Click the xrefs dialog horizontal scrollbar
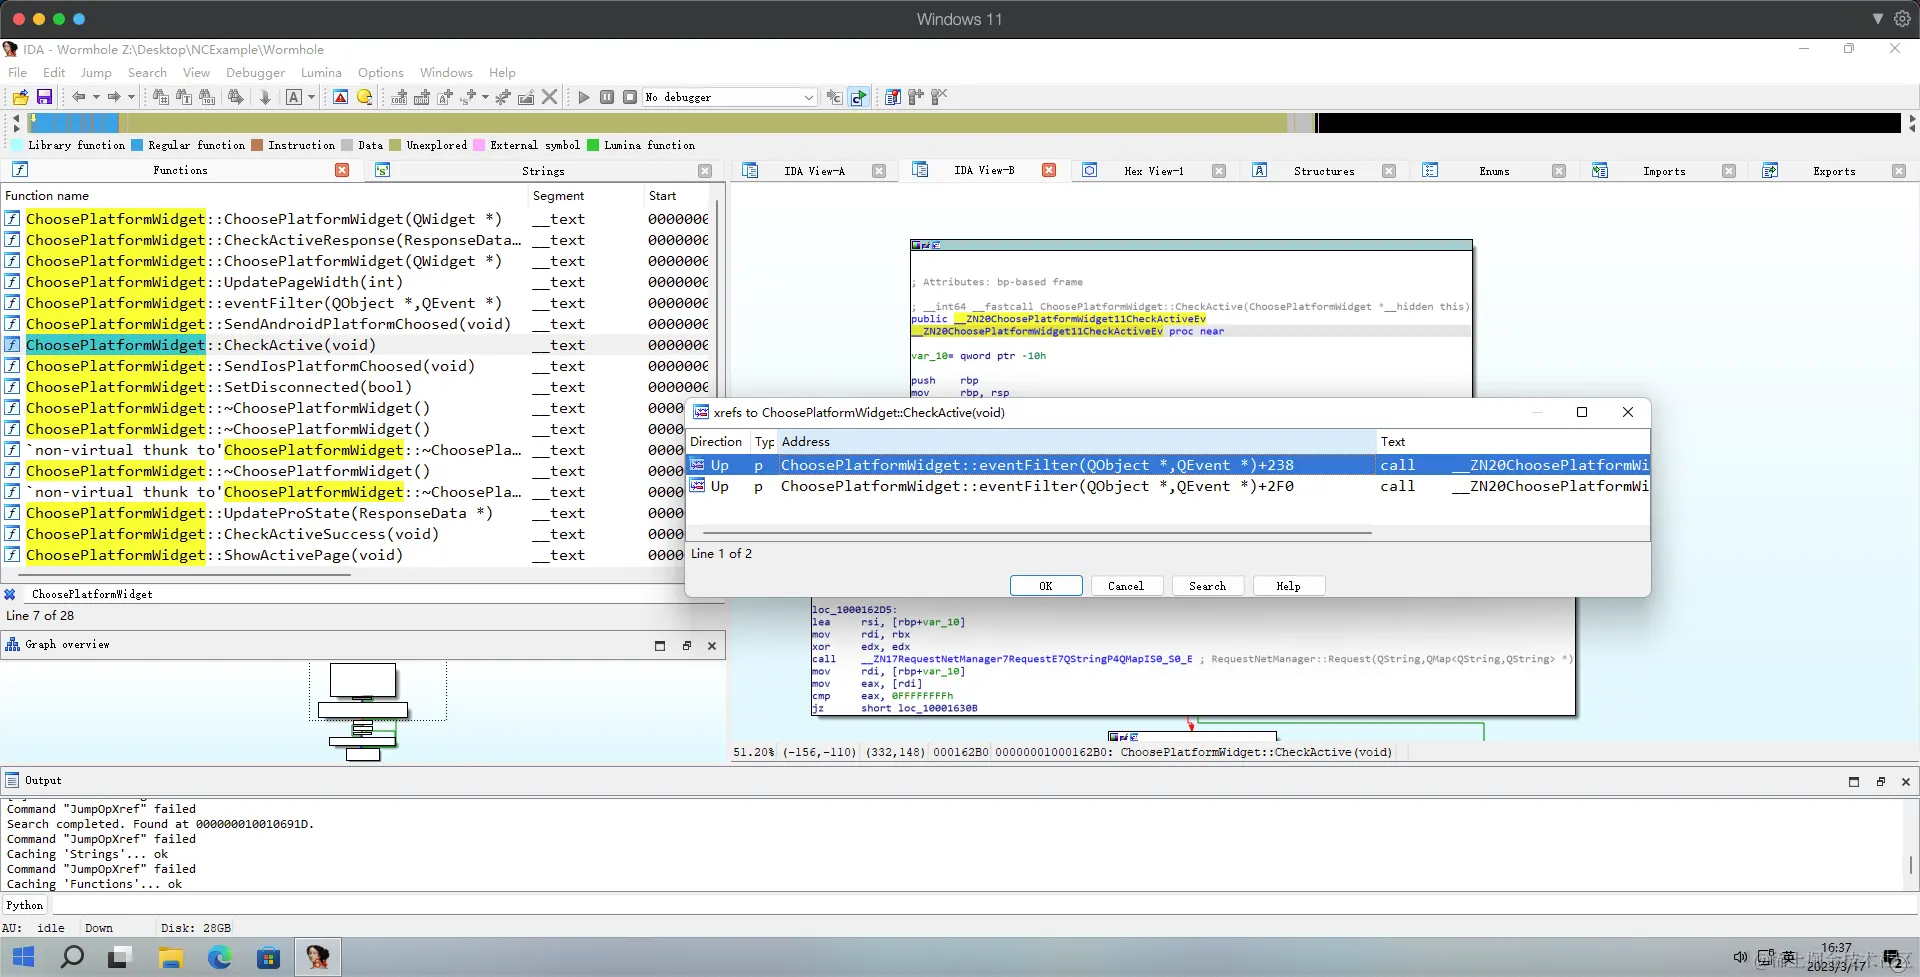 click(x=1038, y=533)
